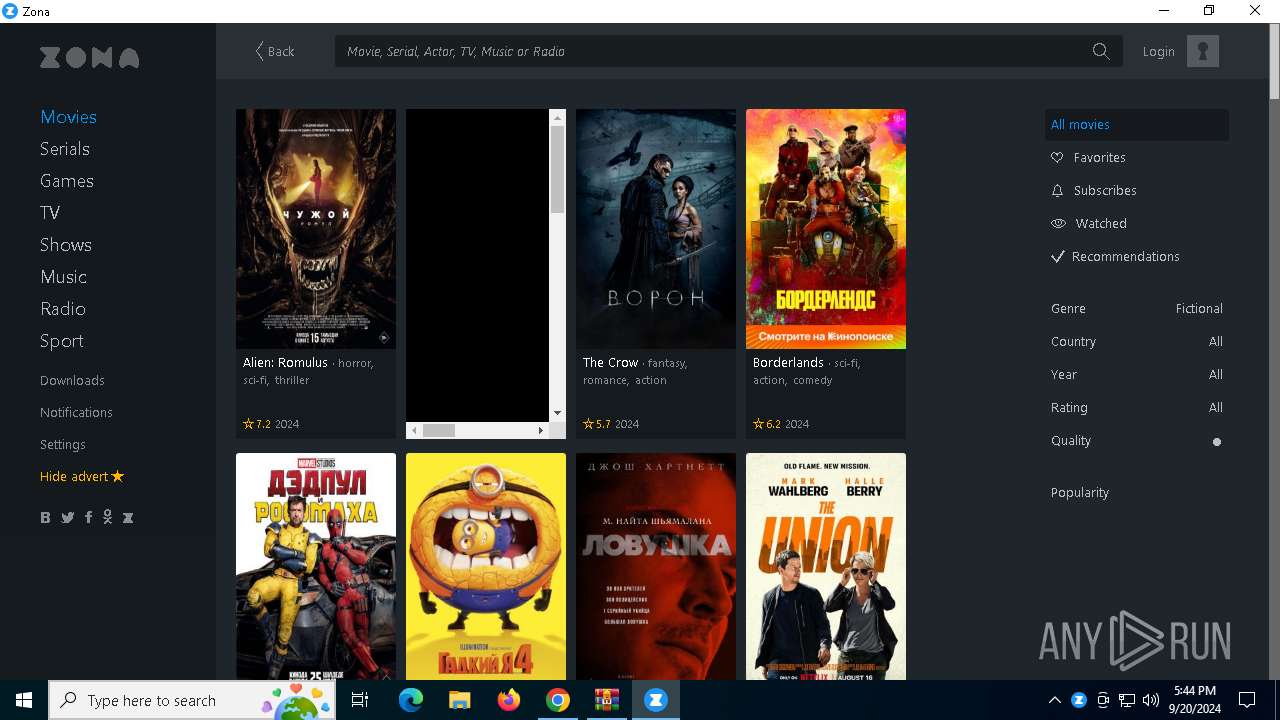The width and height of the screenshot is (1280, 720).
Task: Open the Twitter social icon
Action: point(67,517)
